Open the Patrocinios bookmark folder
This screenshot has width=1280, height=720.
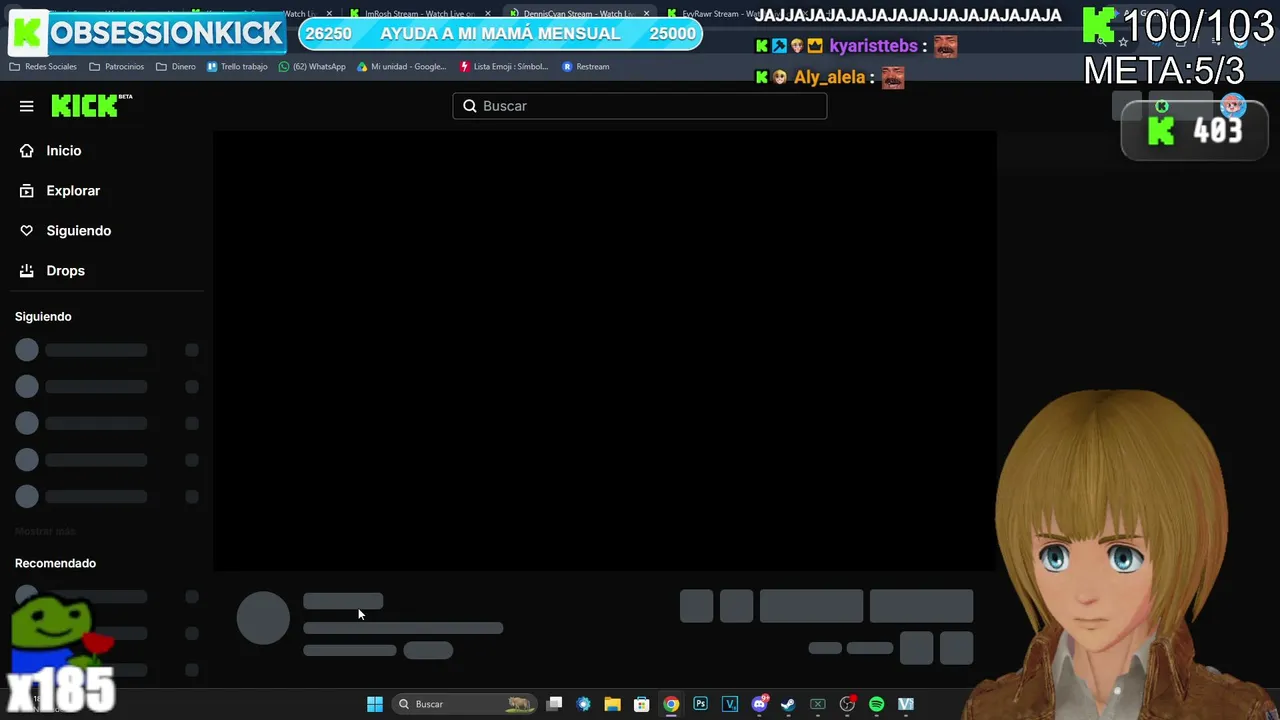click(117, 67)
